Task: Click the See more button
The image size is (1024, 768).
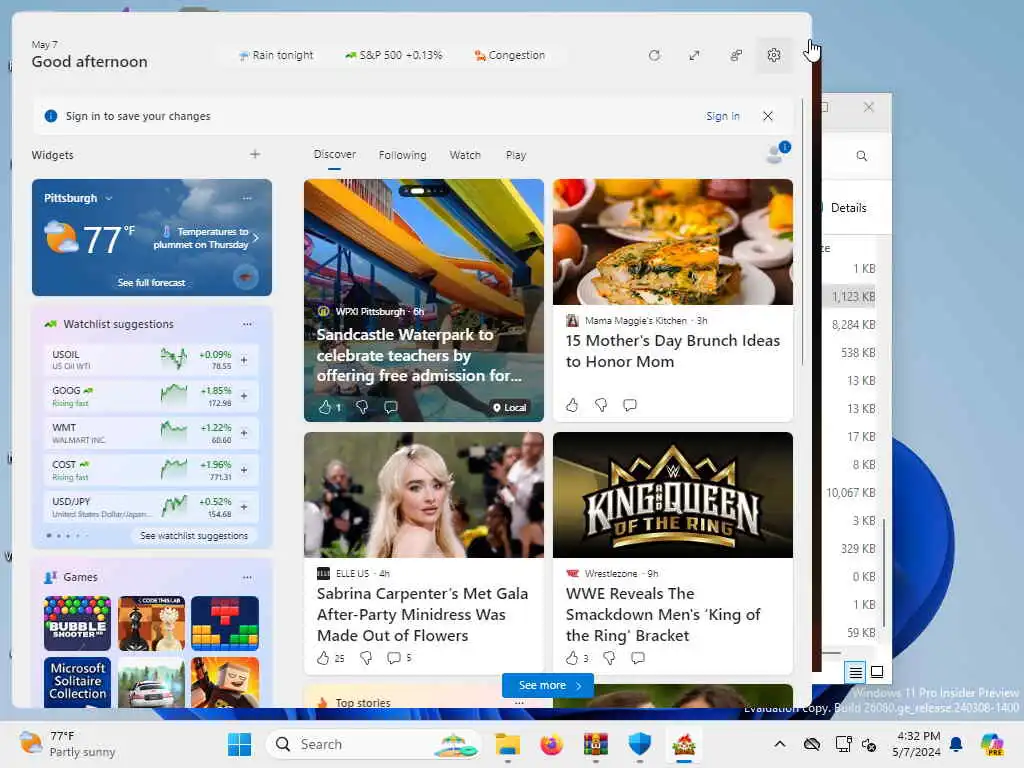Action: (x=549, y=685)
